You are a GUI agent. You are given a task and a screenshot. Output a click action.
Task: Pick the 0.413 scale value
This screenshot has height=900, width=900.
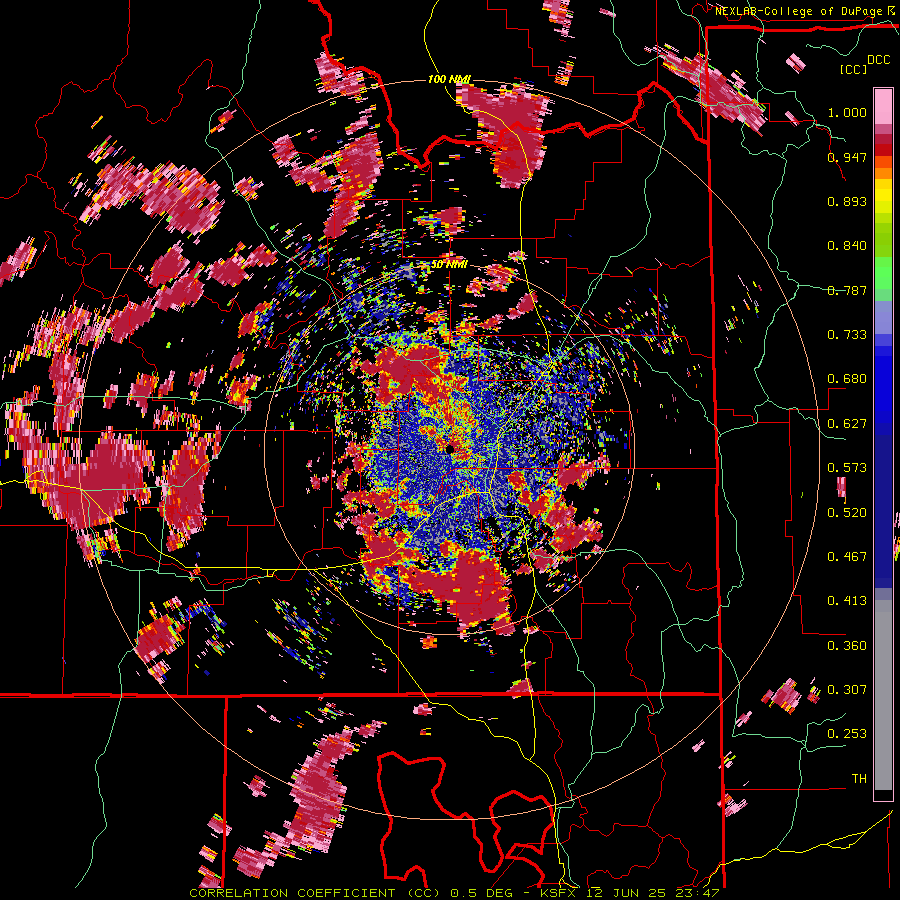pyautogui.click(x=847, y=601)
